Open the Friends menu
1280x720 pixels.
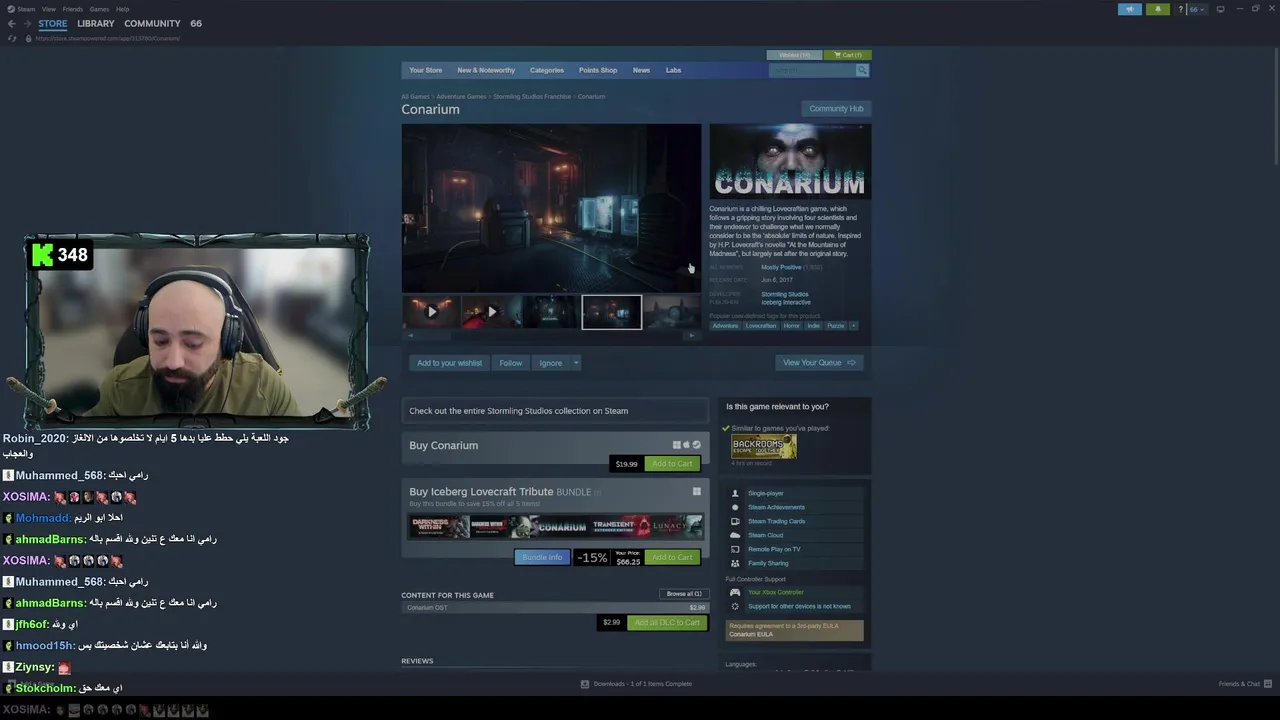click(x=73, y=9)
